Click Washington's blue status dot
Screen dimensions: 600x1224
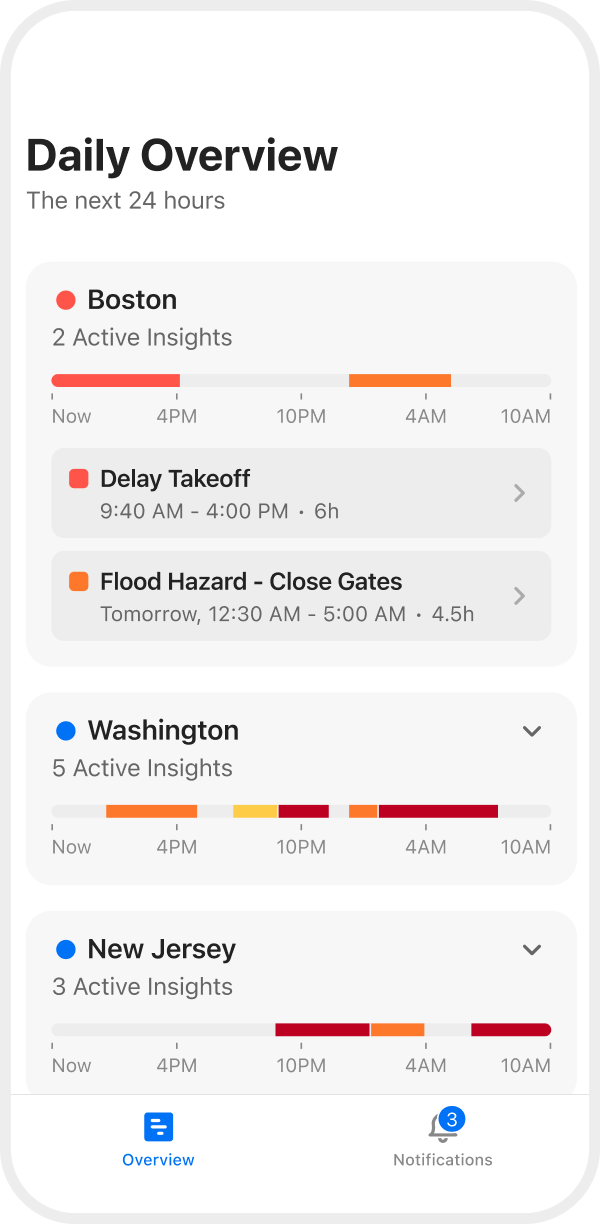coord(65,730)
